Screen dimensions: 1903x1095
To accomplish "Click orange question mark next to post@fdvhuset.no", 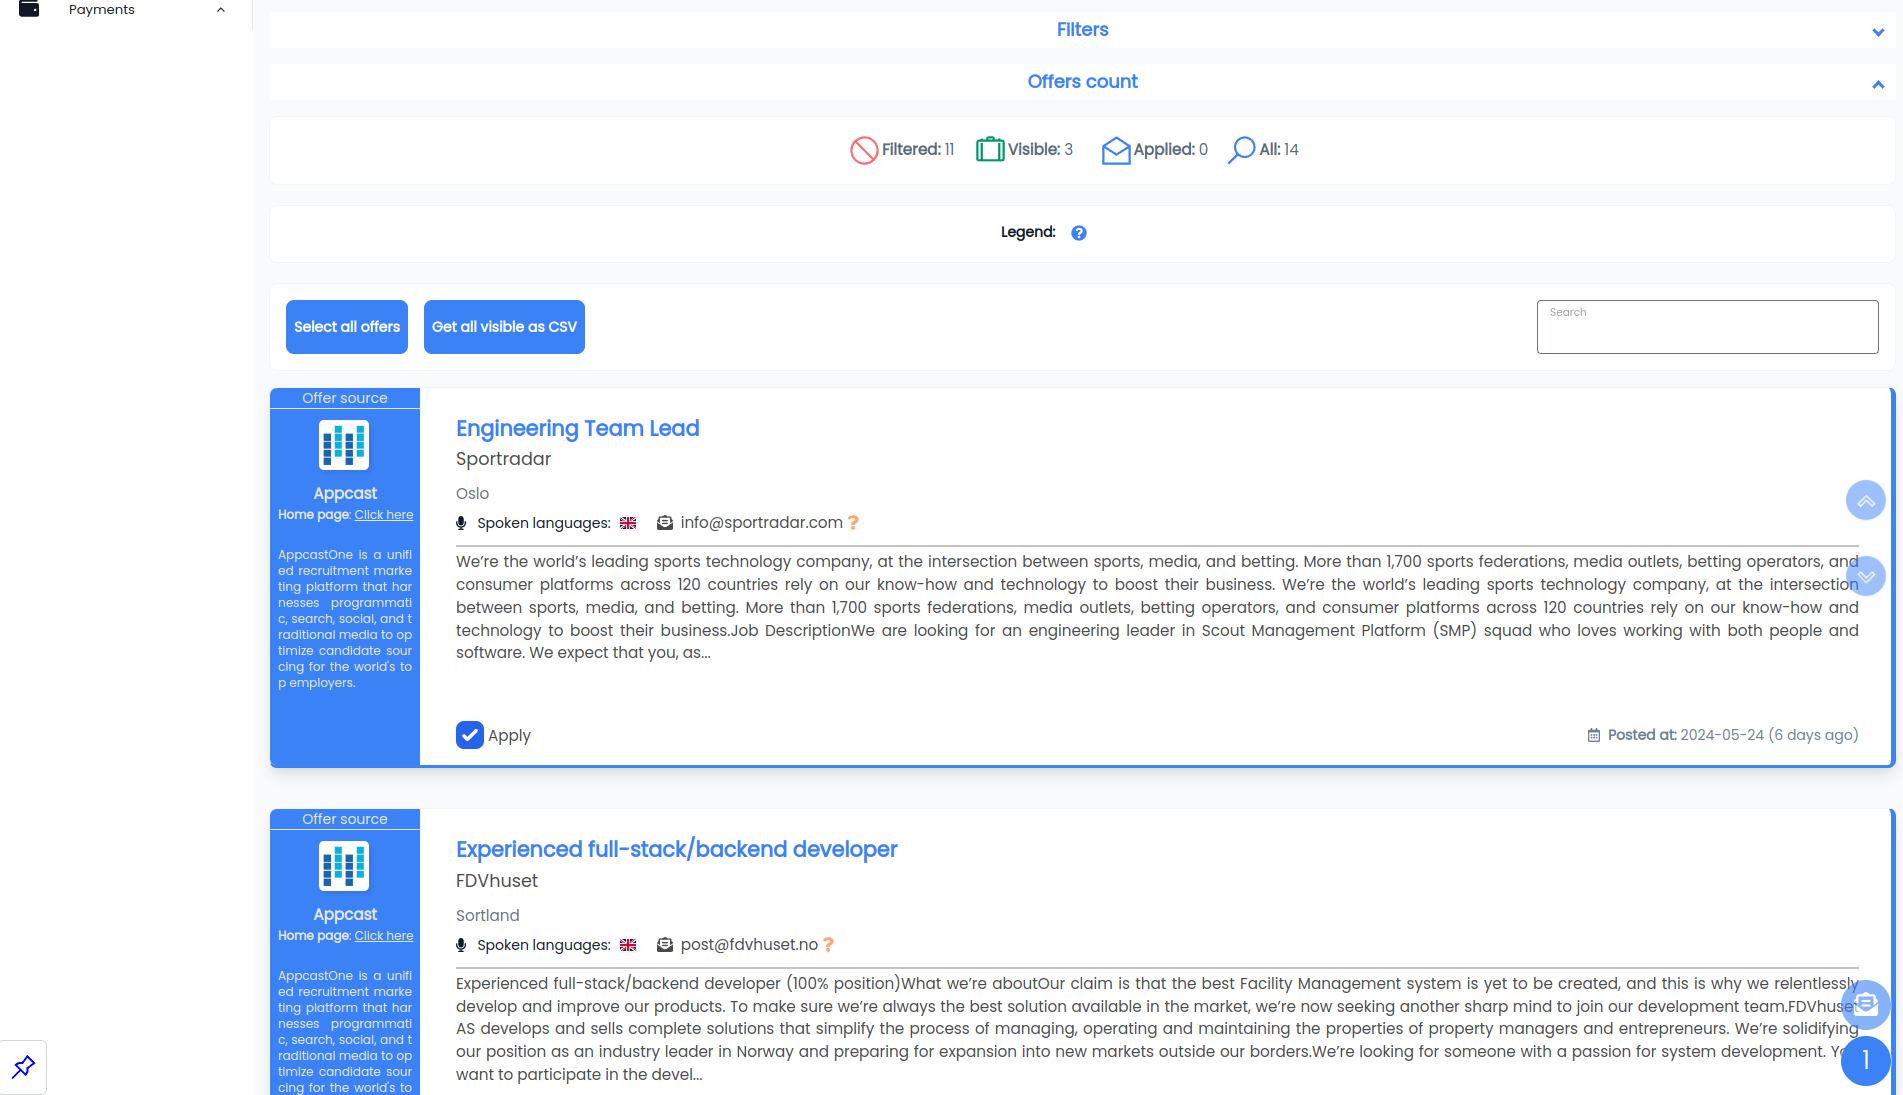I will 828,945.
